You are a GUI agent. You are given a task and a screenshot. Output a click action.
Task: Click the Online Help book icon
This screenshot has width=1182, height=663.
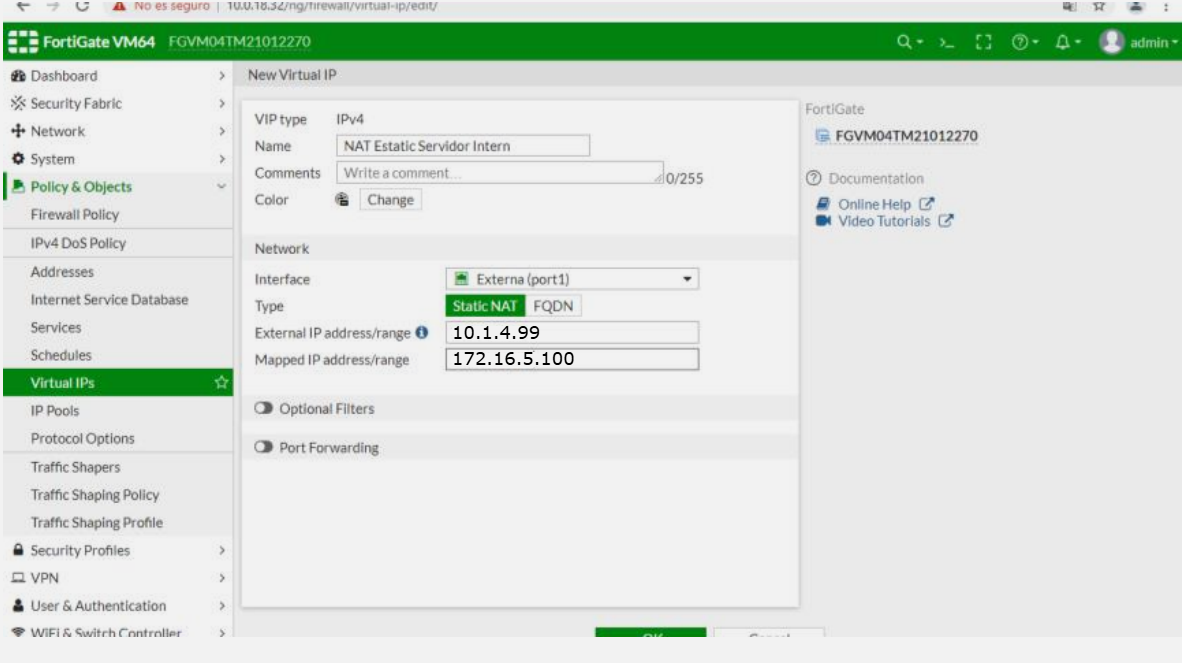point(823,204)
